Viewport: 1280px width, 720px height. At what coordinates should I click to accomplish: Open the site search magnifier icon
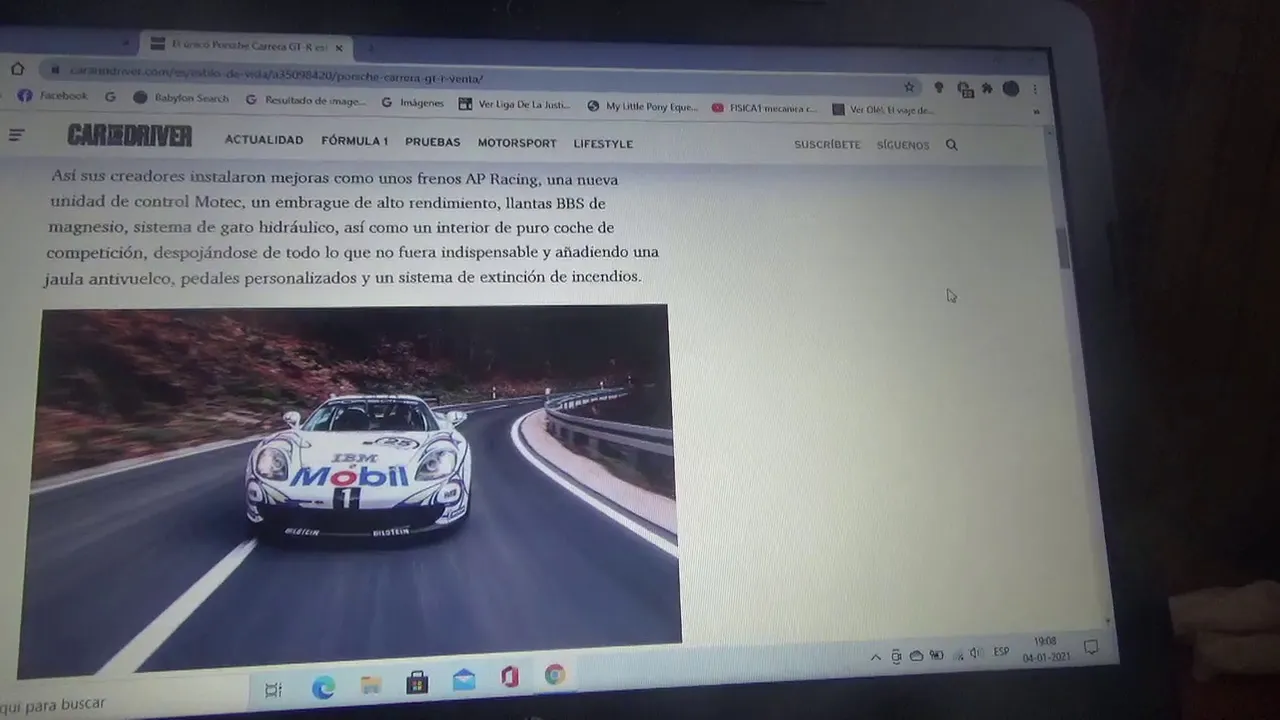(951, 145)
